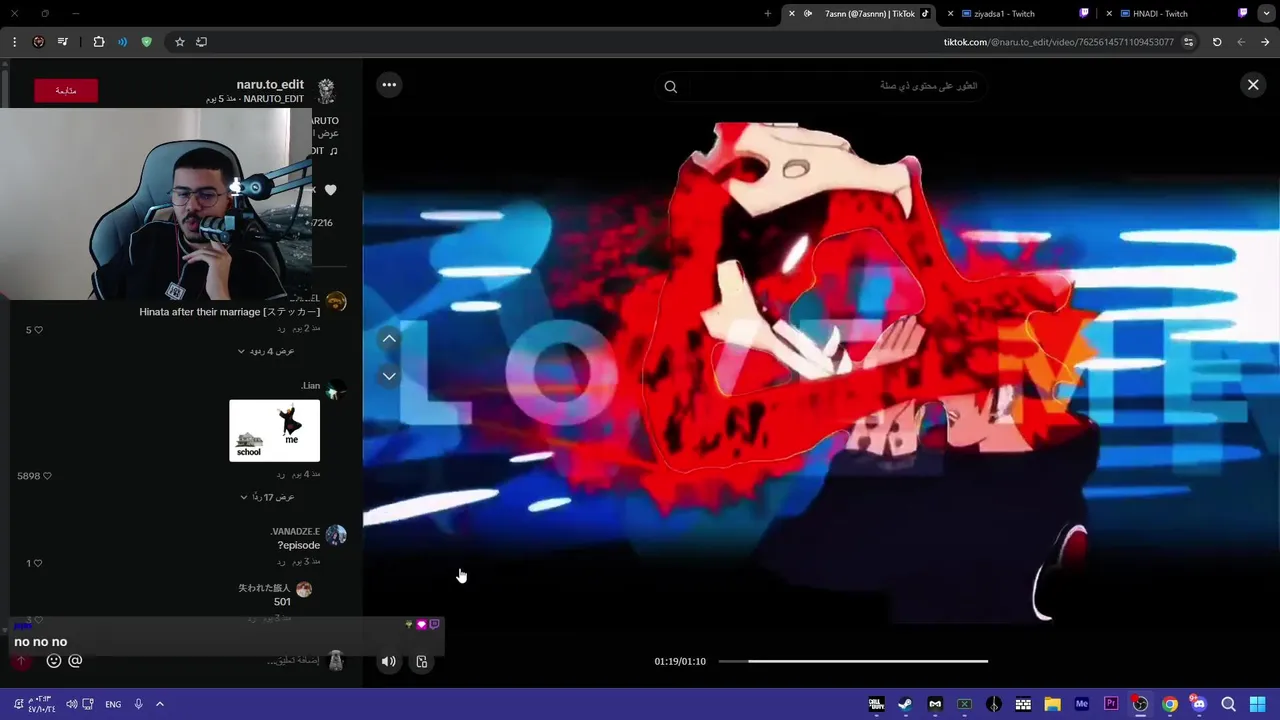1280x720 pixels.
Task: Open site information tune icon in address bar
Action: 1188,42
